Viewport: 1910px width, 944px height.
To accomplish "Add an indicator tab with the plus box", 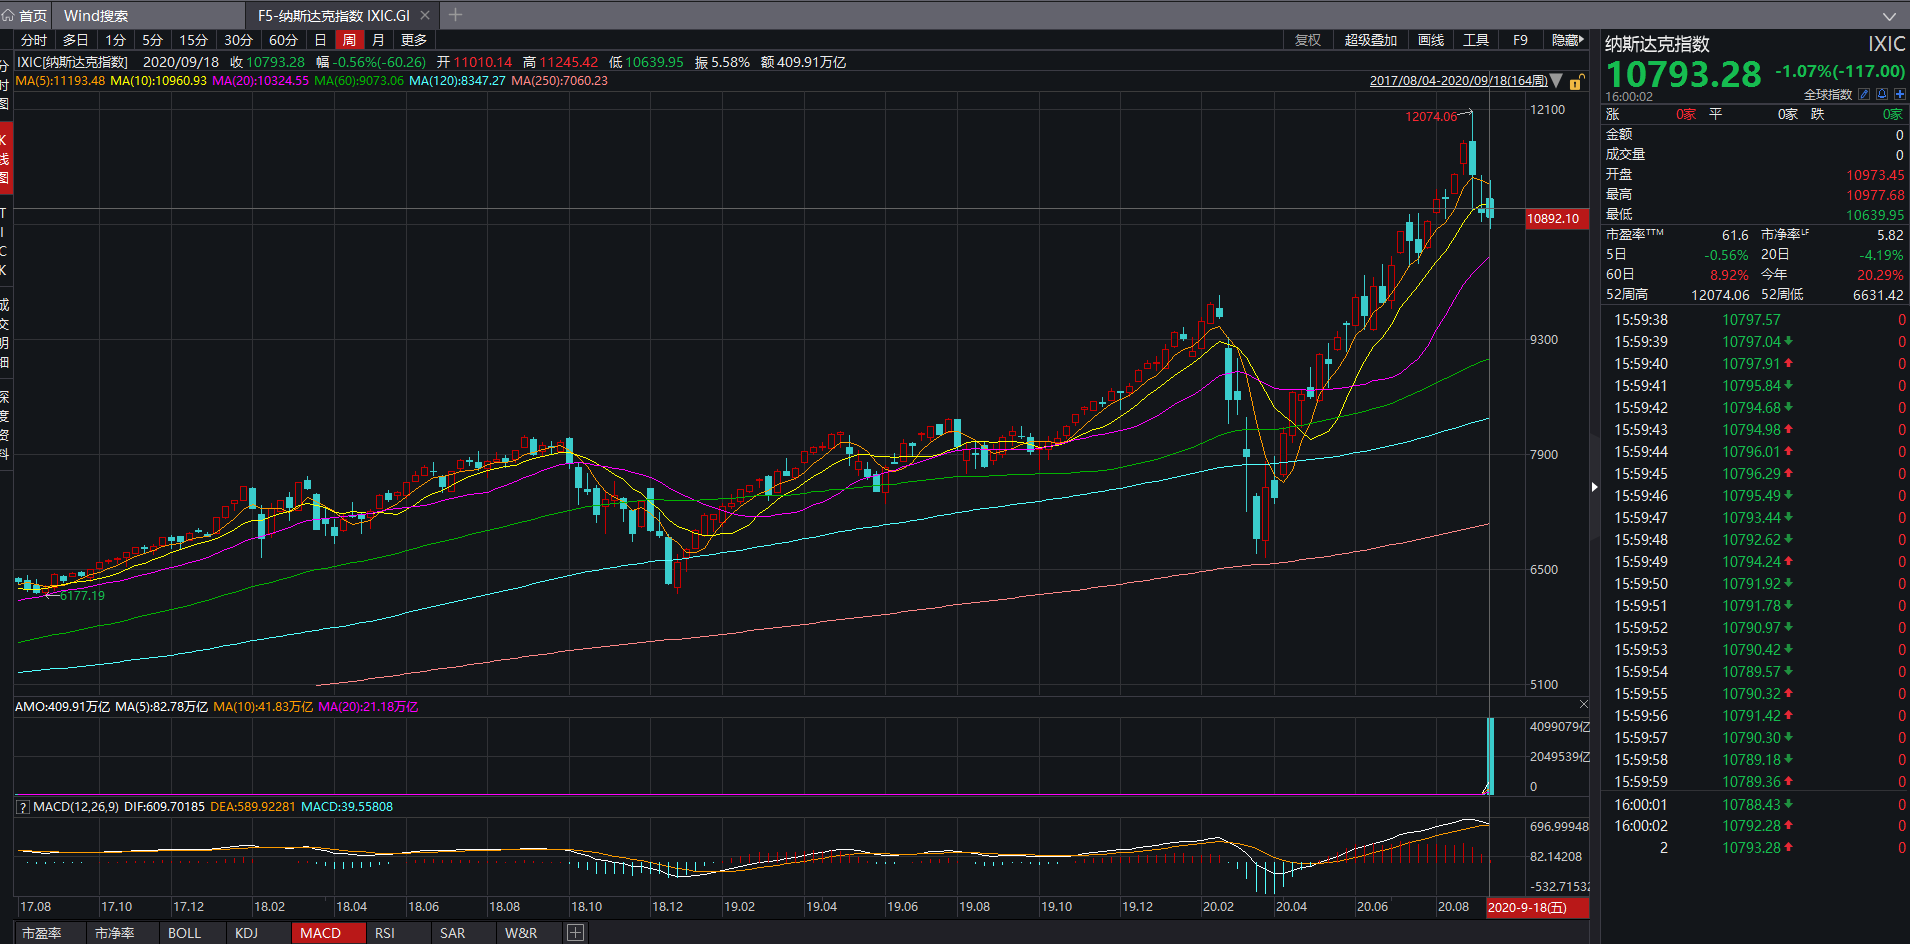I will point(575,933).
